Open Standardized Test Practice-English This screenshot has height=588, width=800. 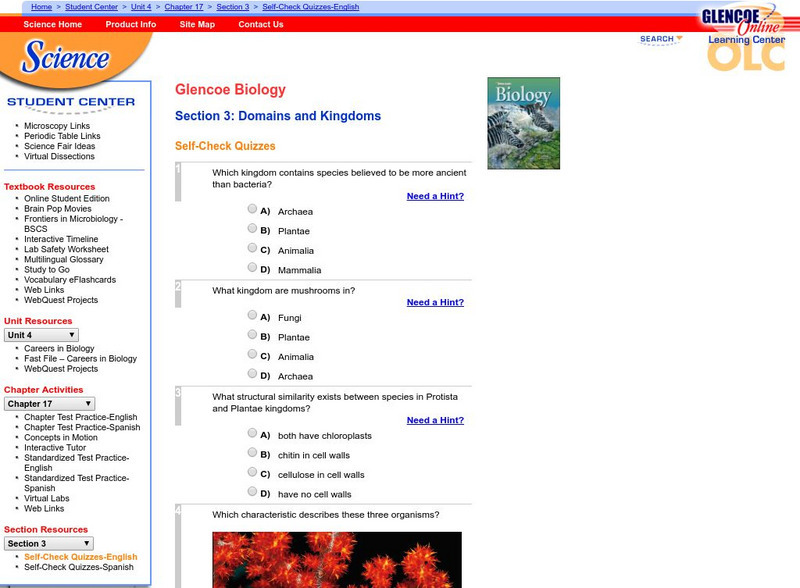(x=77, y=463)
